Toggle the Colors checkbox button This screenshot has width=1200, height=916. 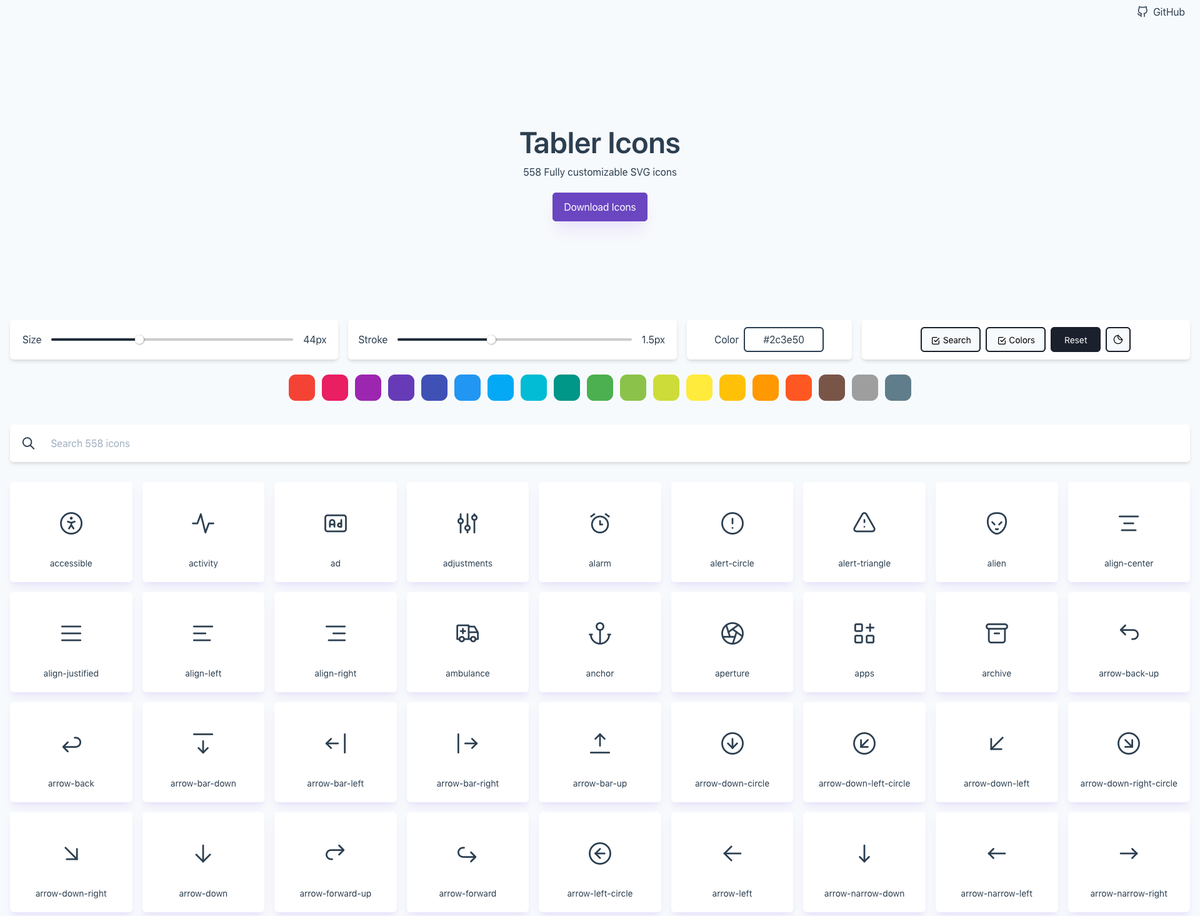click(x=1015, y=340)
